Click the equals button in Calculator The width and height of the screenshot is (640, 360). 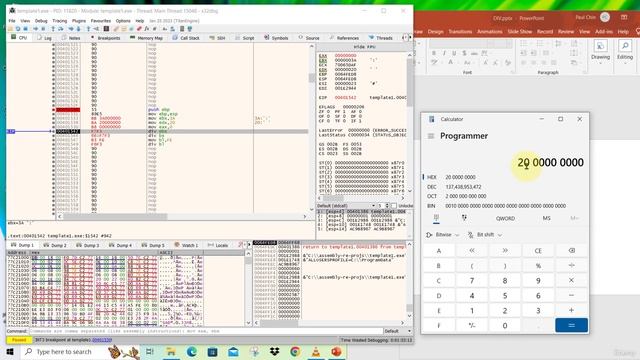(571, 325)
